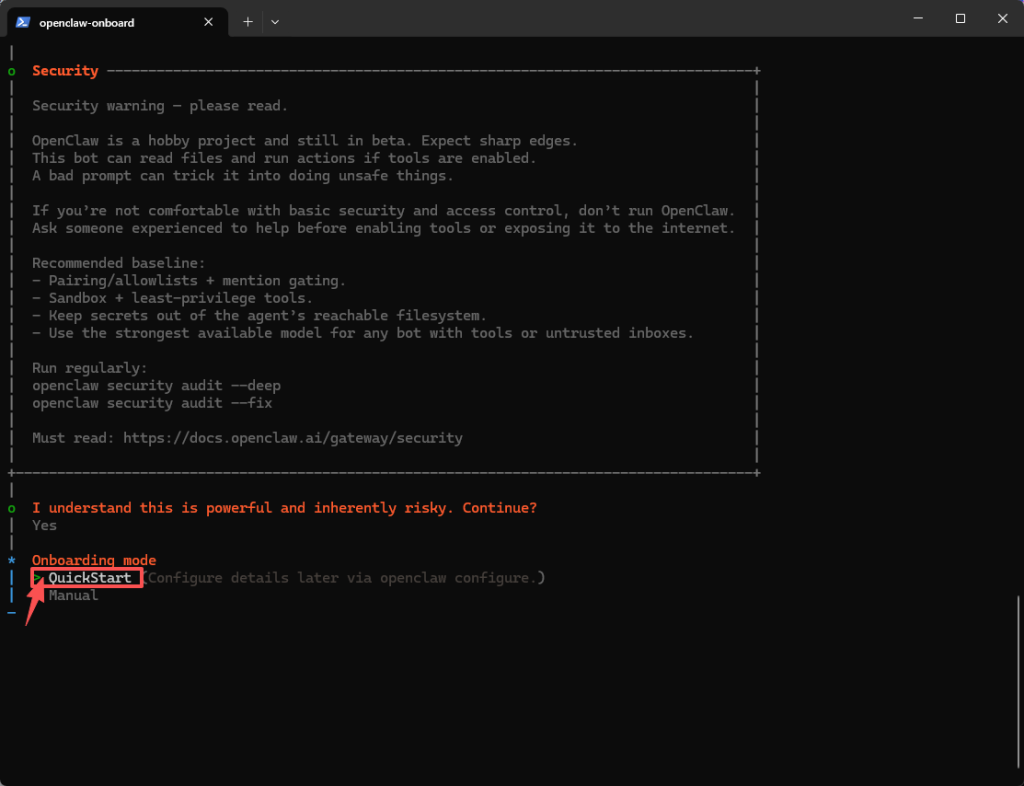Click 'Use the strongest available model' line

[362, 333]
